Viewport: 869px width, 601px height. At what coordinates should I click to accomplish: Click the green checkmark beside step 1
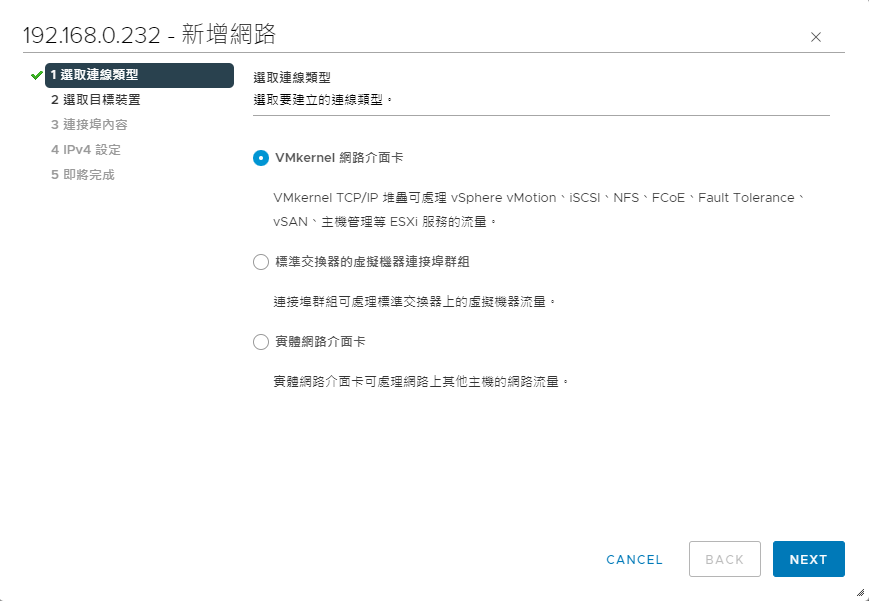(x=37, y=75)
